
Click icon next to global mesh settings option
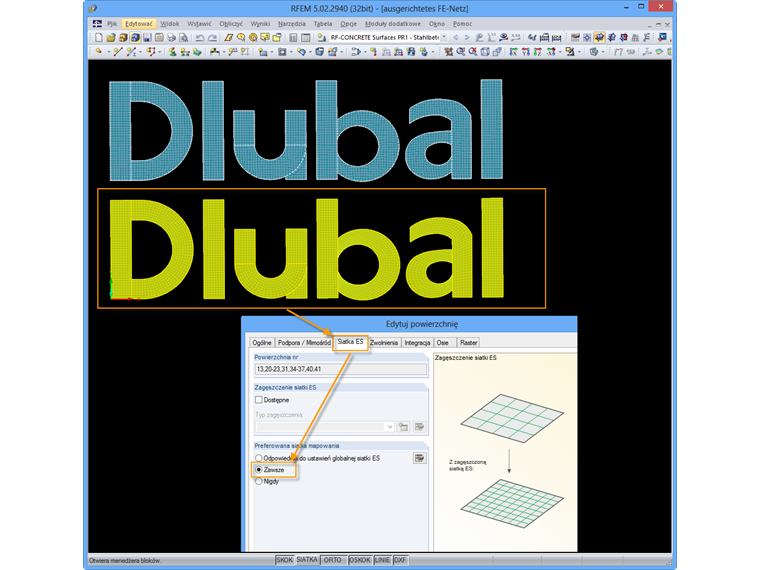pos(419,458)
